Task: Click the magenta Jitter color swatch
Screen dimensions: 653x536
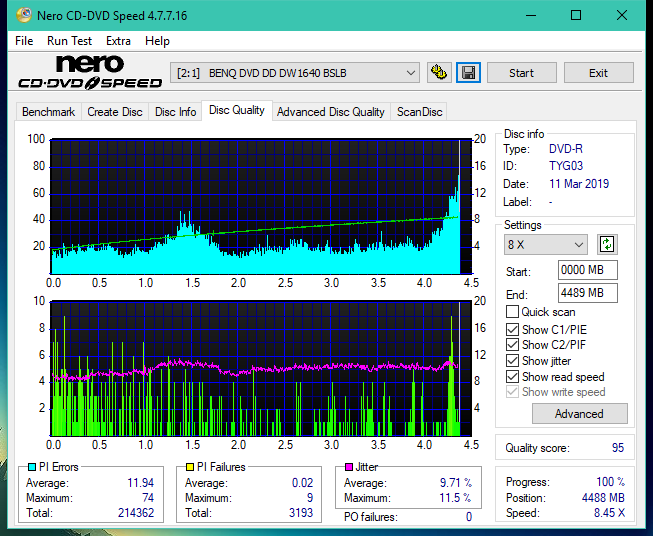Action: [349, 467]
